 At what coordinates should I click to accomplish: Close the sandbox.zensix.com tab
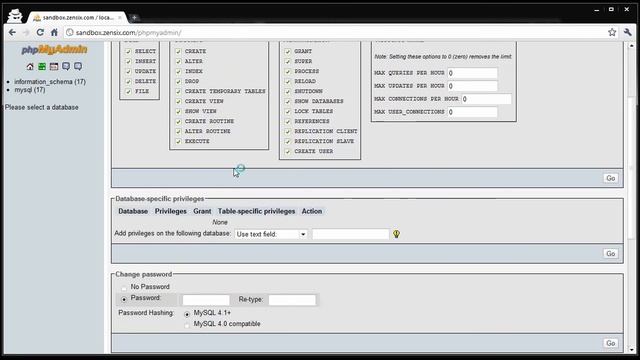(120, 18)
